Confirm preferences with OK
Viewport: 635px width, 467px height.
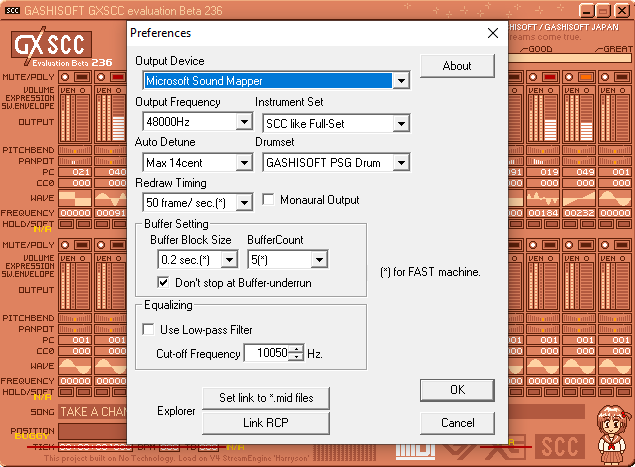(x=457, y=390)
